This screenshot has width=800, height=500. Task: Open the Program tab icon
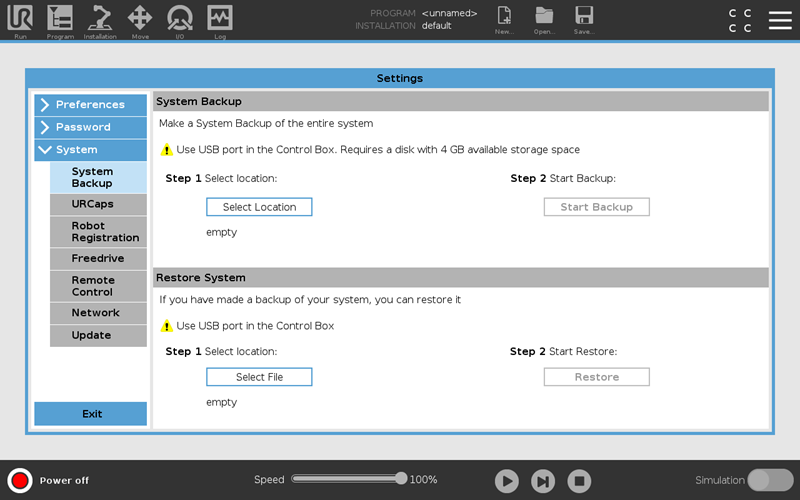[60, 19]
